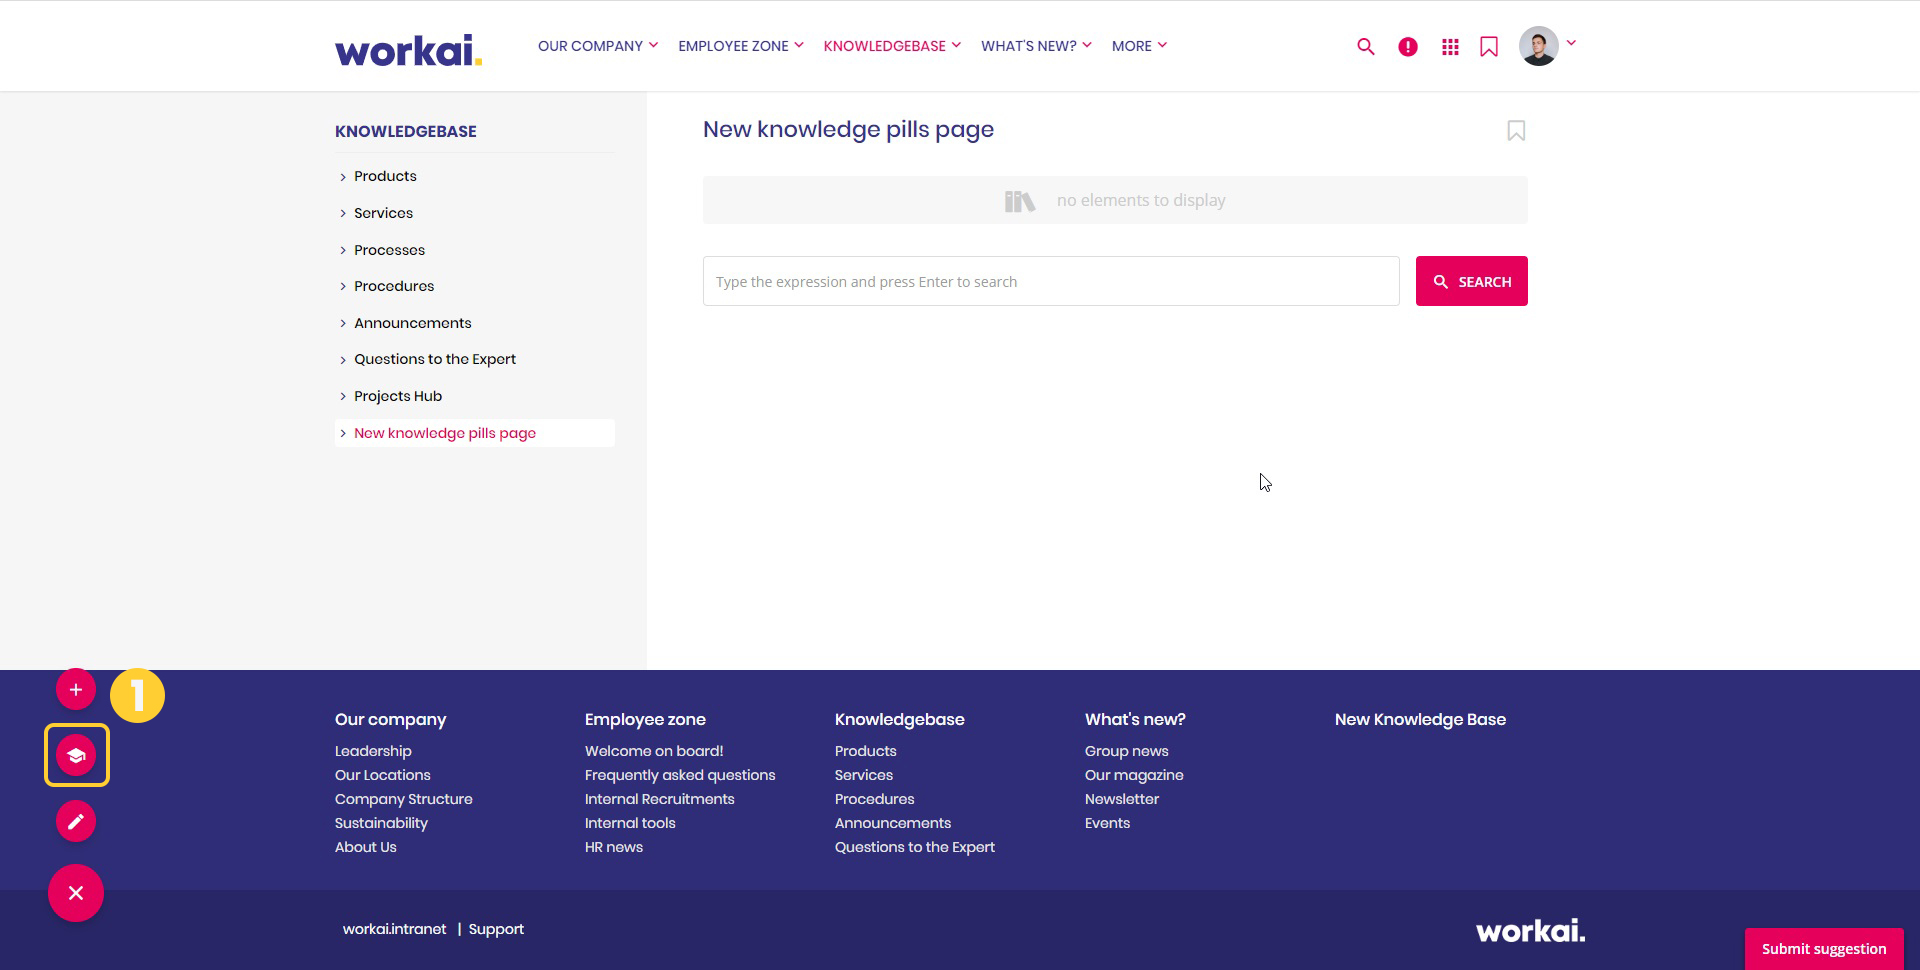Open the user profile avatar
Viewport: 1920px width, 970px height.
[x=1538, y=46]
